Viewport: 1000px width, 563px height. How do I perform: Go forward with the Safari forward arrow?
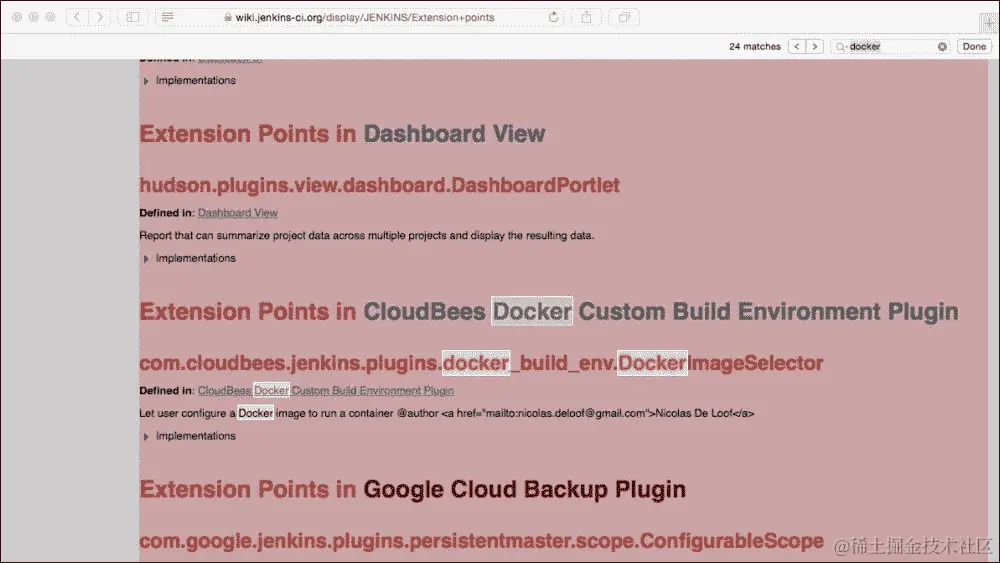pos(99,17)
